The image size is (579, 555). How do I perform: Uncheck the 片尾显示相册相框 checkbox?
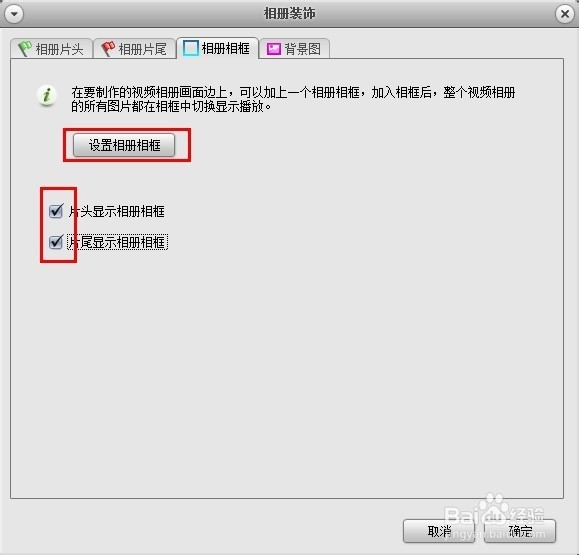click(x=56, y=242)
